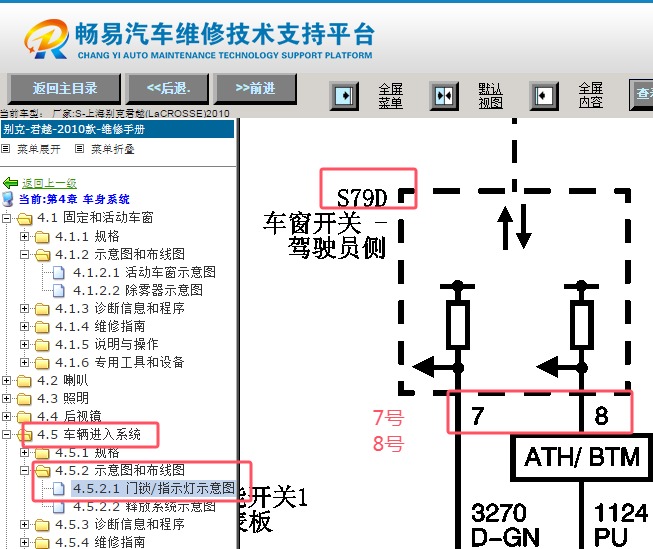
Task: Click the 4.2 喇叭 folder icon
Action: (x=25, y=381)
